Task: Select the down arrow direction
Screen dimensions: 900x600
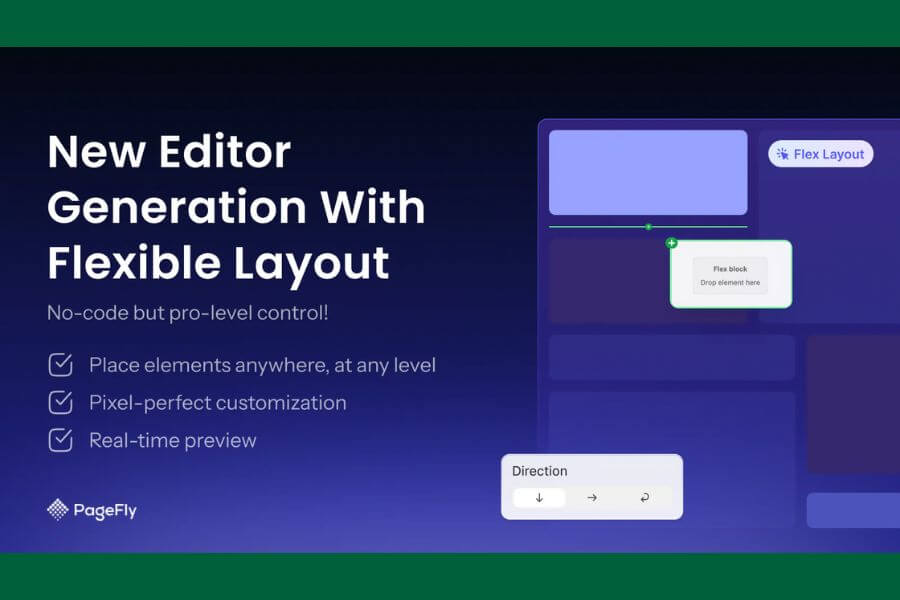Action: 539,497
